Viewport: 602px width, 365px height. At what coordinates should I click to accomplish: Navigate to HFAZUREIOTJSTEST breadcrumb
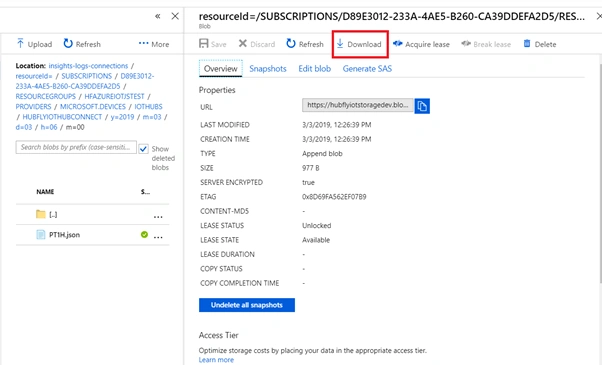point(114,96)
